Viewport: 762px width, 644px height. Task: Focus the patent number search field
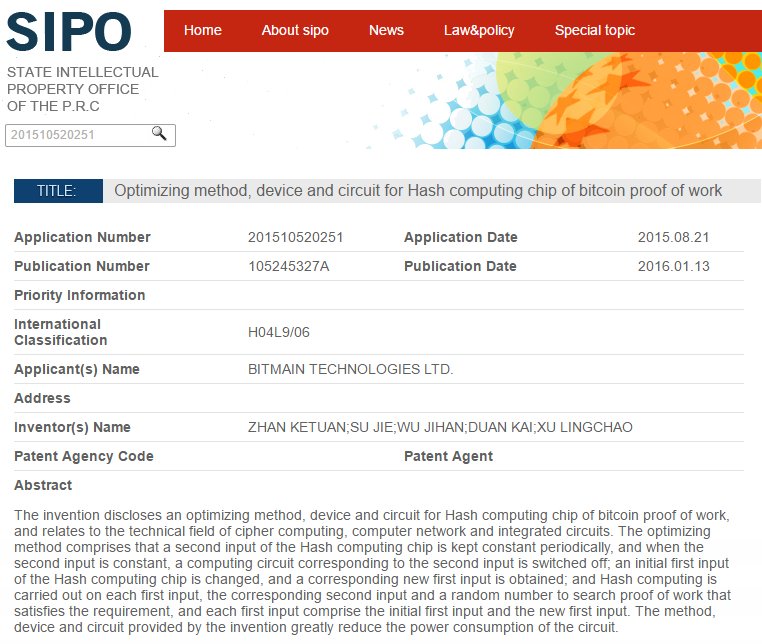tap(90, 135)
